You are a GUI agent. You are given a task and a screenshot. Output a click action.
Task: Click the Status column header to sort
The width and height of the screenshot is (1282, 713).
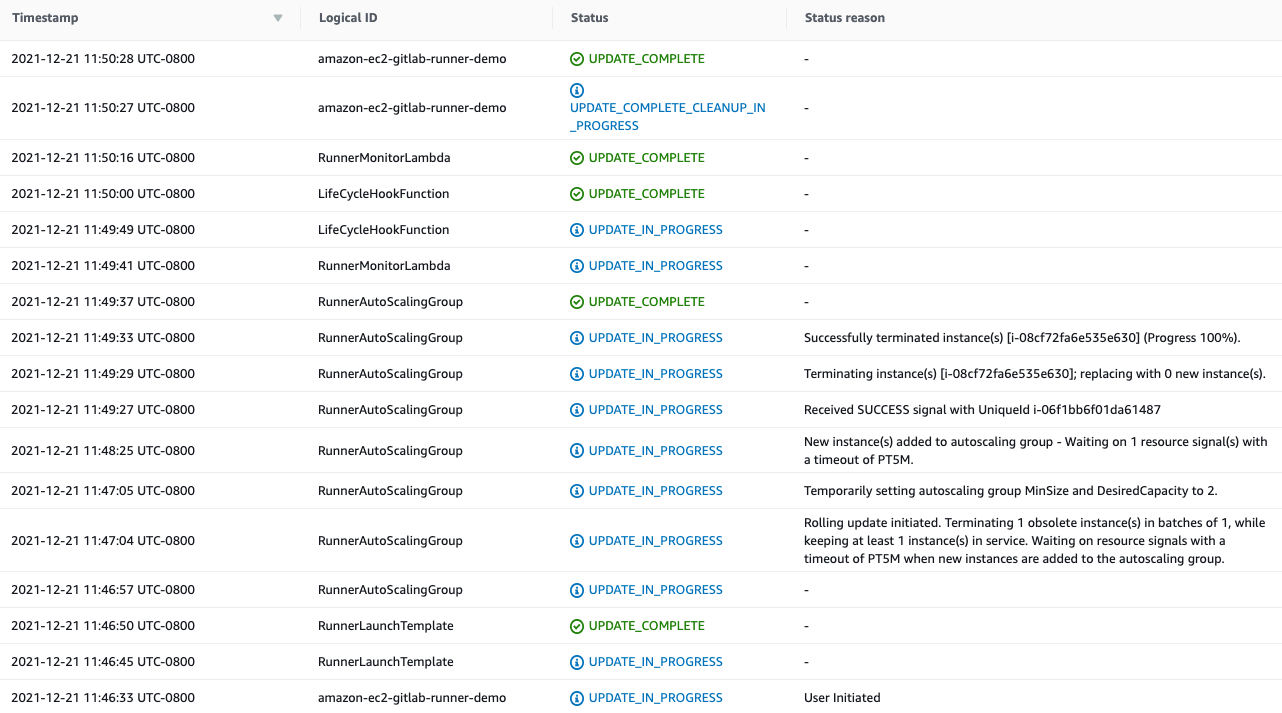coord(589,17)
